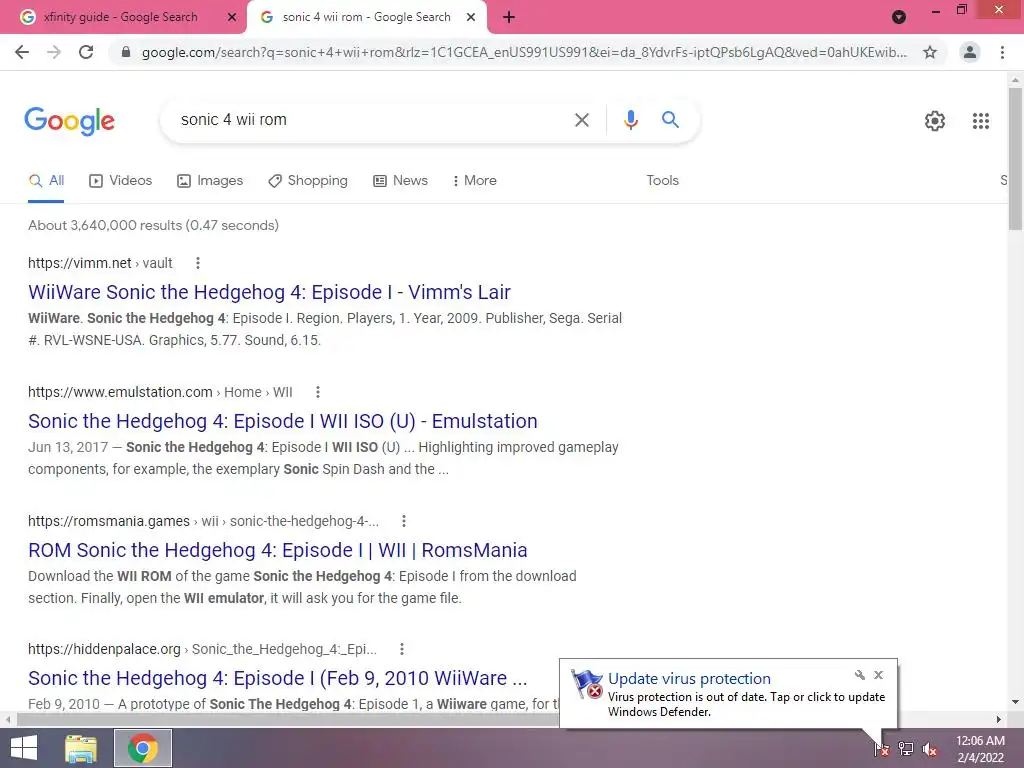
Task: Click the https://vimm.net URL text
Action: (x=80, y=263)
